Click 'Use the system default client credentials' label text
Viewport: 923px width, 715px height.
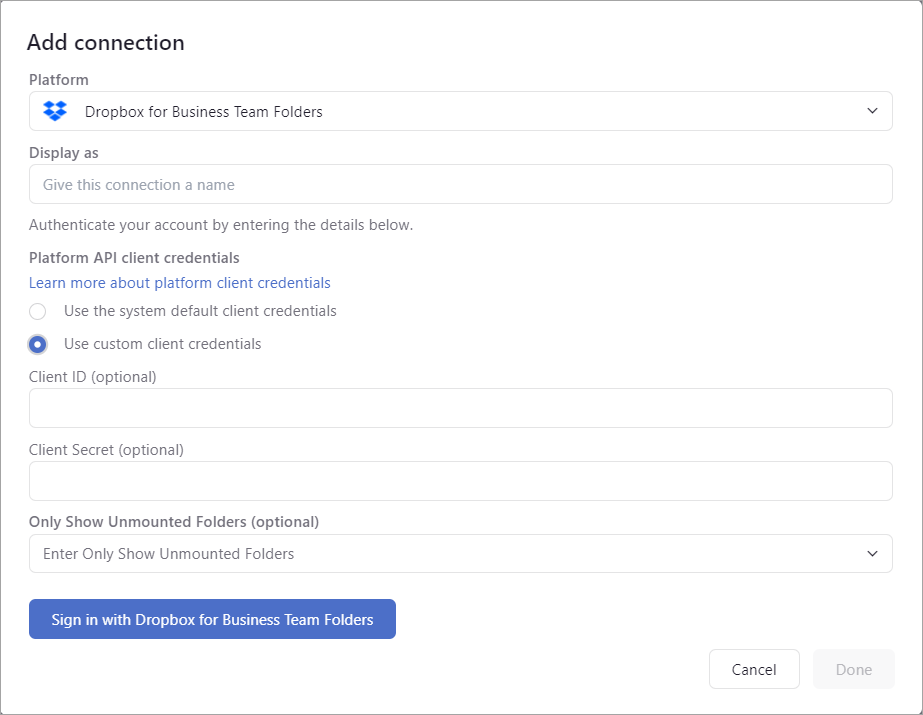pyautogui.click(x=200, y=311)
